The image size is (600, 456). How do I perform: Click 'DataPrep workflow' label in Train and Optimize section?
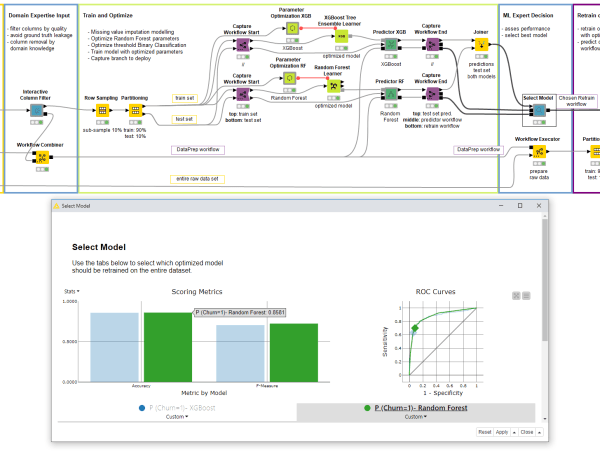click(x=198, y=150)
